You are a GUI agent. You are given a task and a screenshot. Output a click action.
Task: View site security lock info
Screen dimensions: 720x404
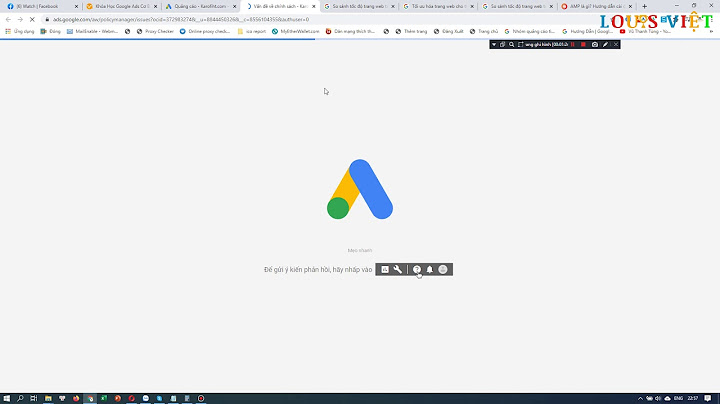[47, 19]
